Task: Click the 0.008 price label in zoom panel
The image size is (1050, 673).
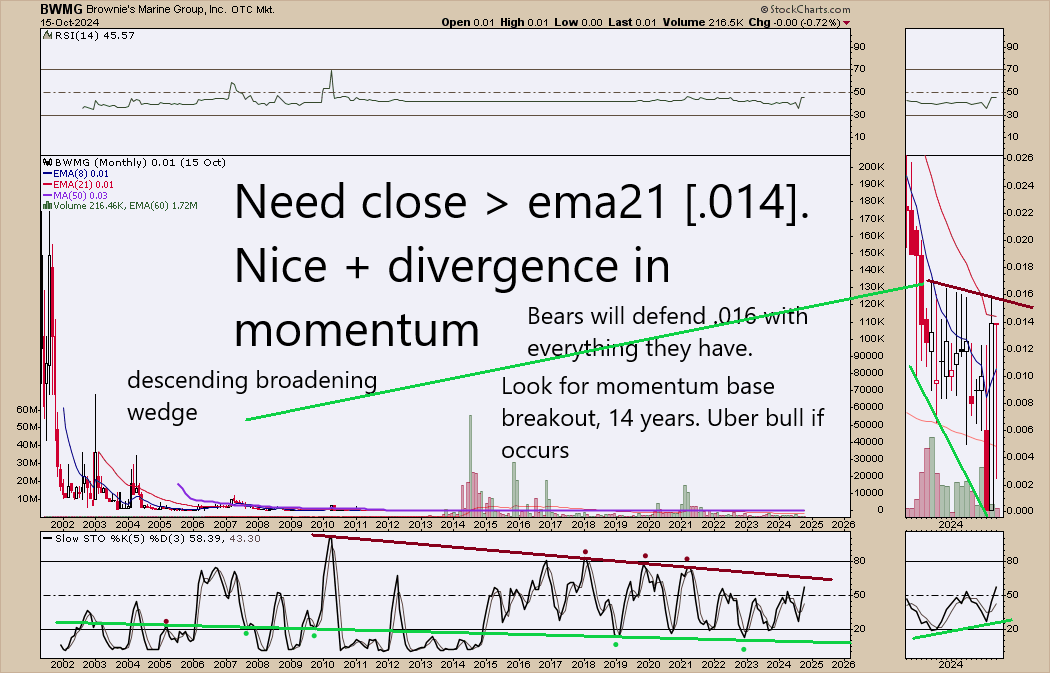Action: [x=1019, y=402]
